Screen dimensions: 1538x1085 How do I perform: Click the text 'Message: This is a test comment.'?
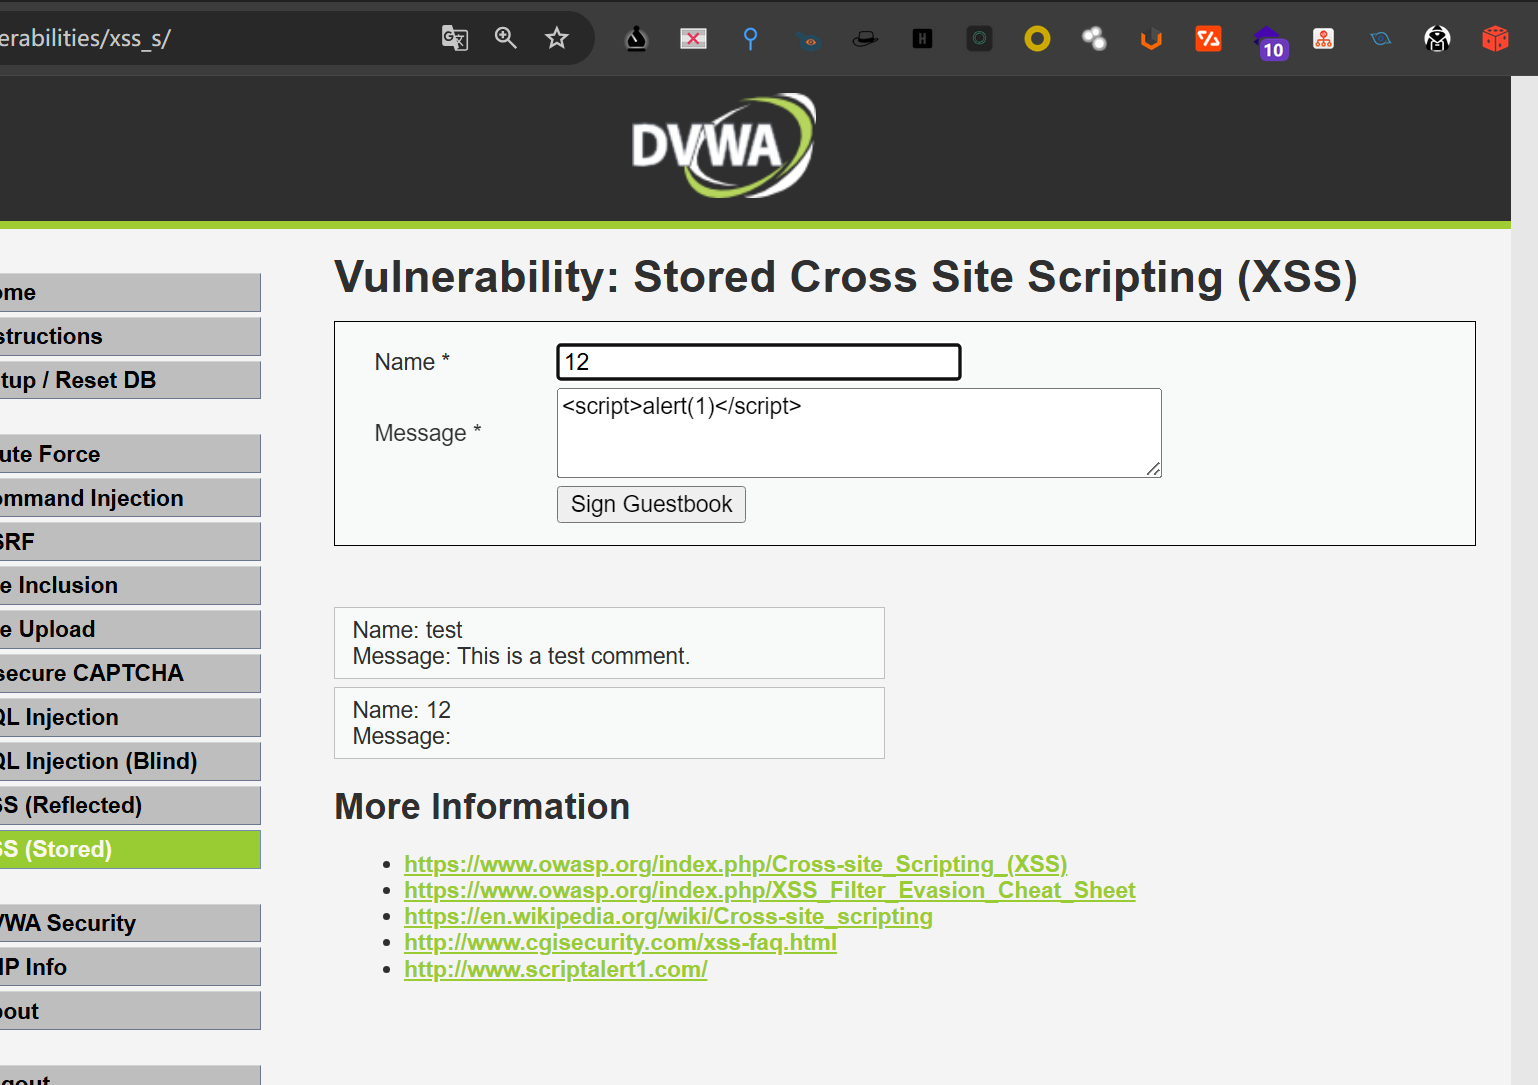pyautogui.click(x=521, y=656)
